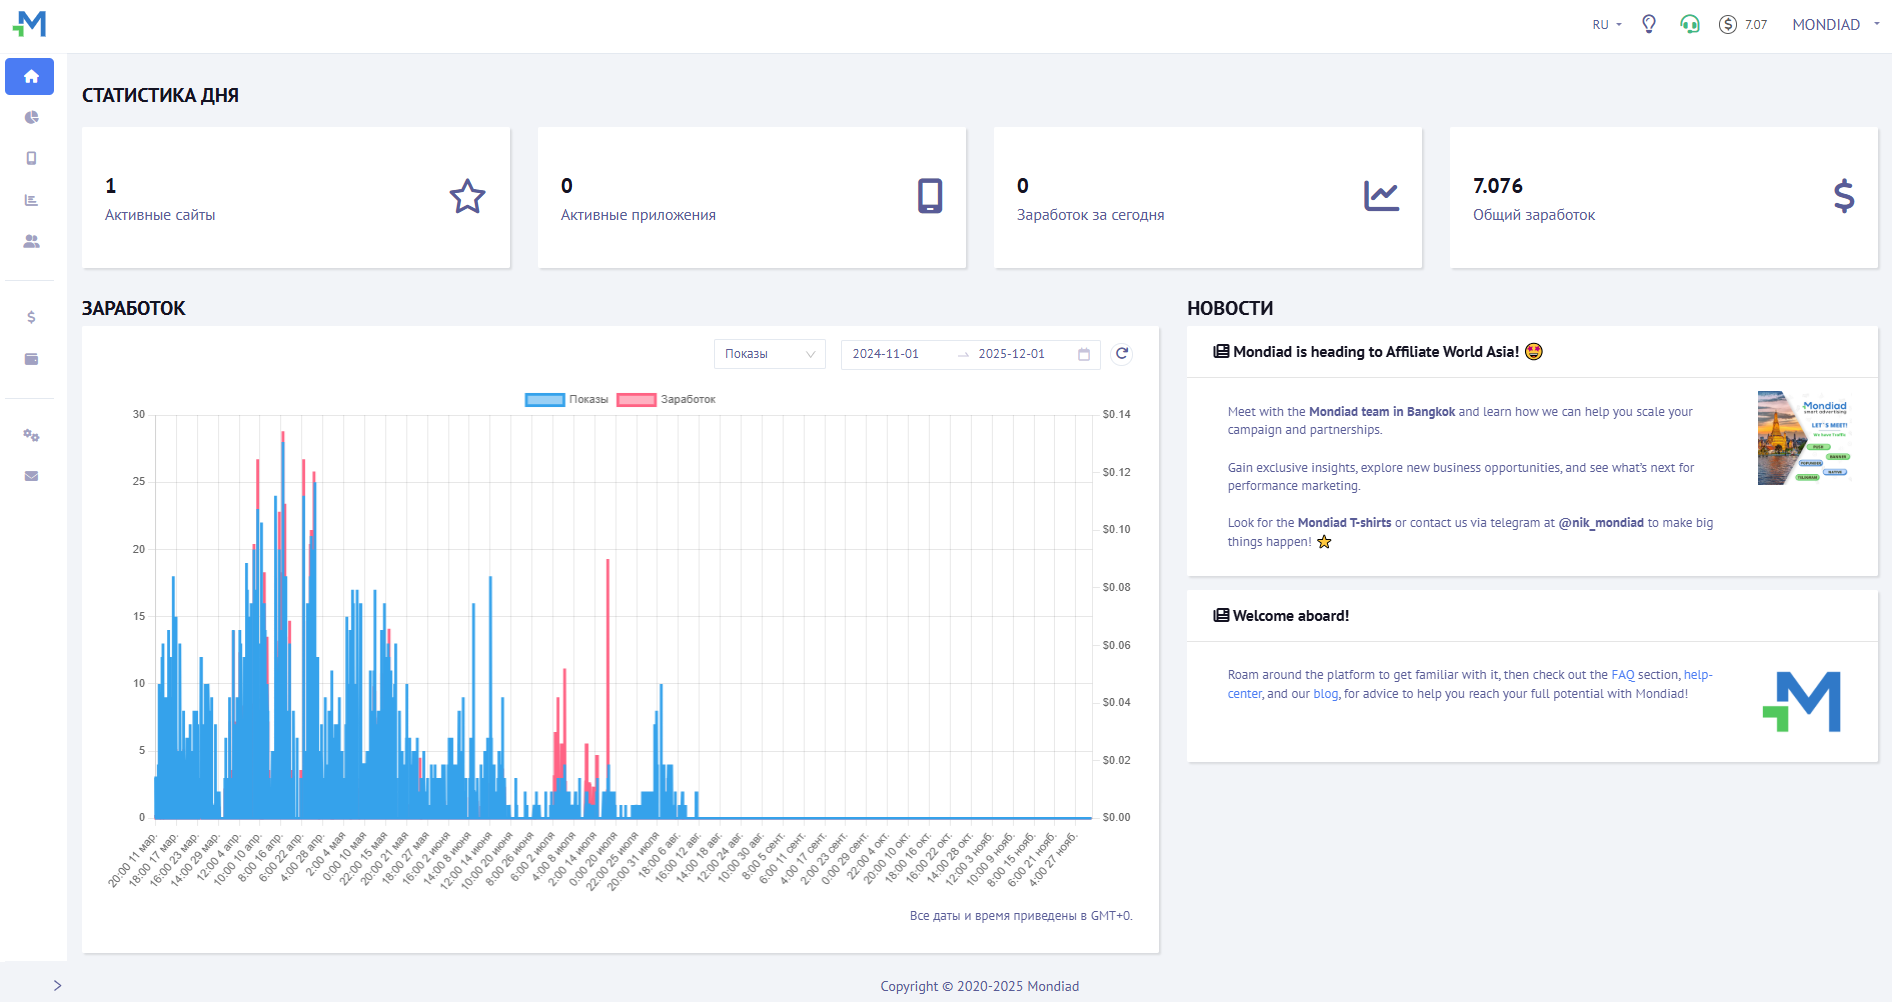Image resolution: width=1894 pixels, height=1002 pixels.
Task: Refresh the earnings chart
Action: pyautogui.click(x=1122, y=353)
